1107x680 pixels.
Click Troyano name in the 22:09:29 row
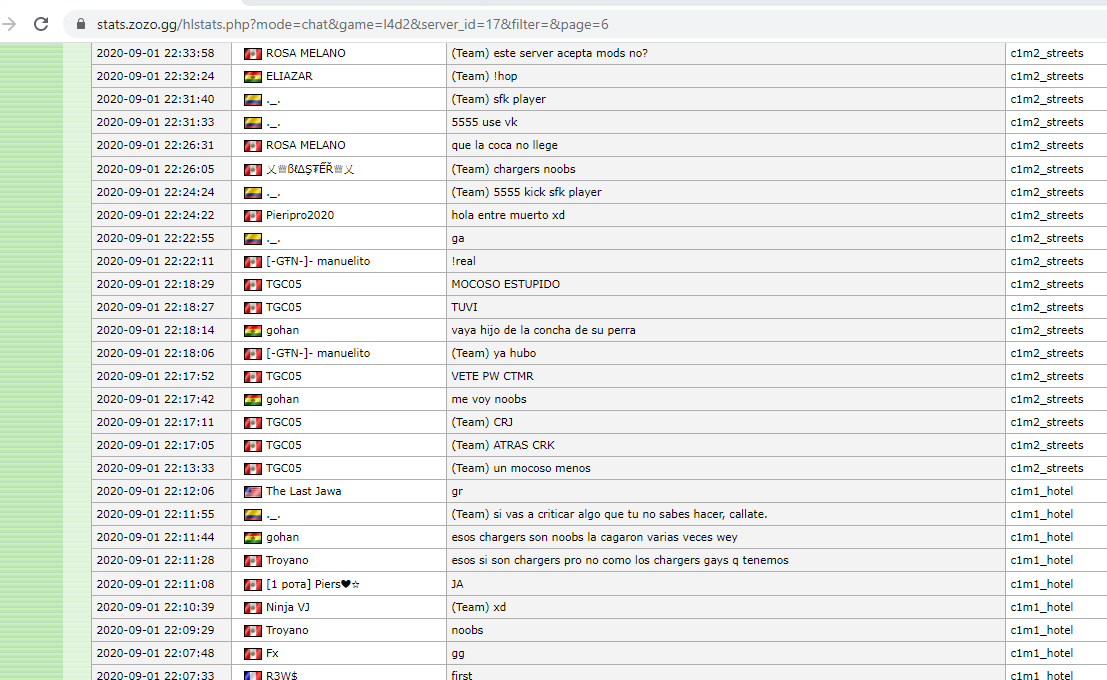(287, 630)
